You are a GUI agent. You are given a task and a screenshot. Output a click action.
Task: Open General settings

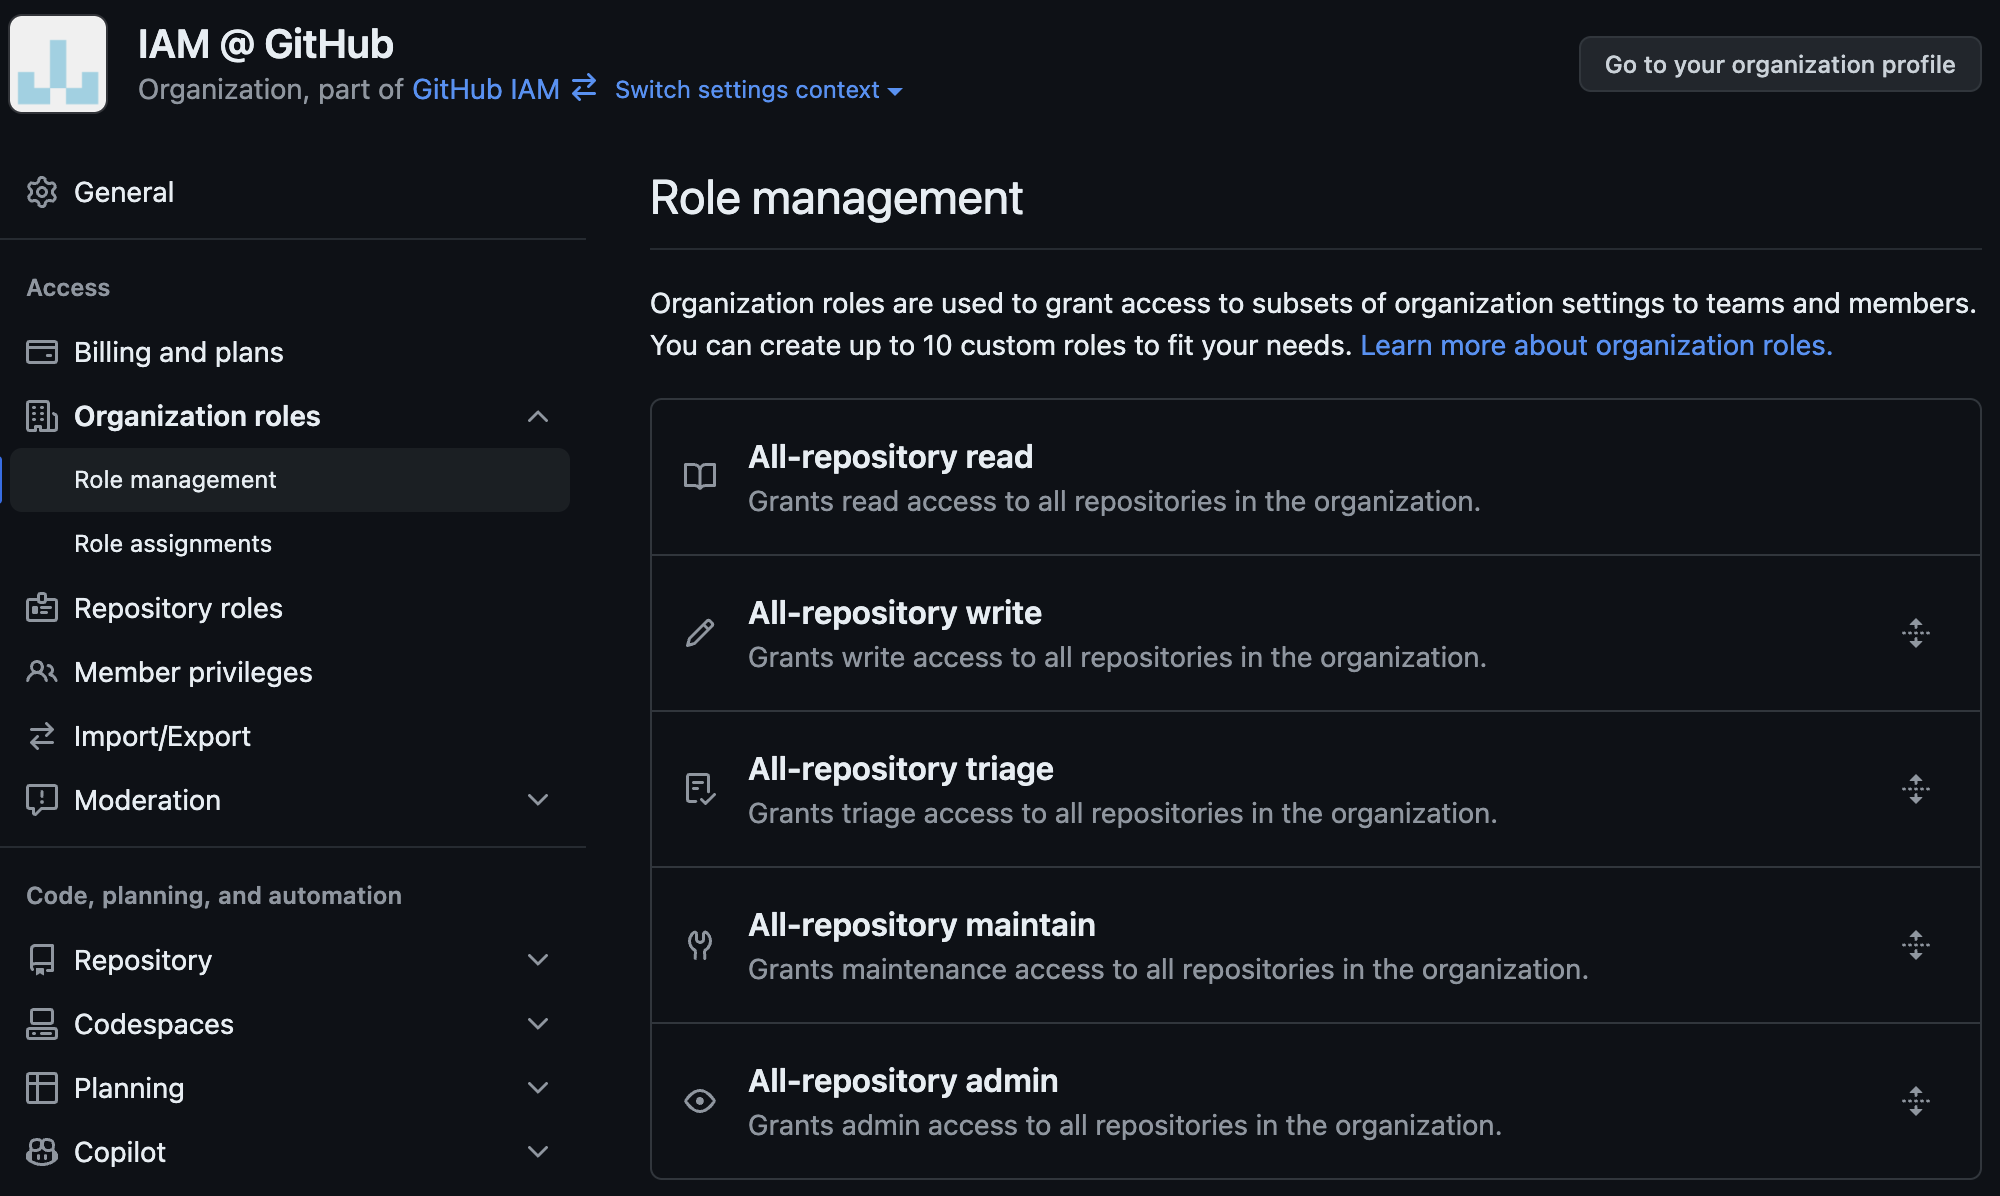pos(124,192)
